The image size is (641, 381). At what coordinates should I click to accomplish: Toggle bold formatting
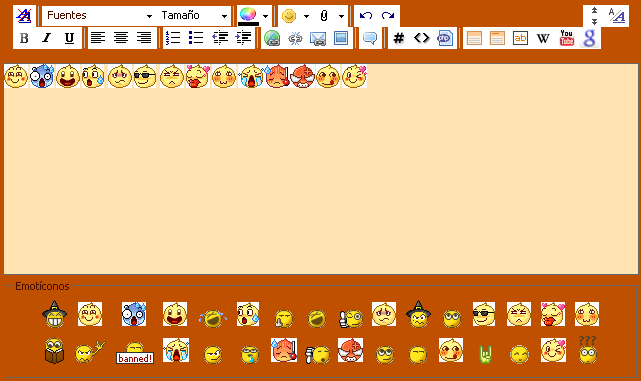24,38
